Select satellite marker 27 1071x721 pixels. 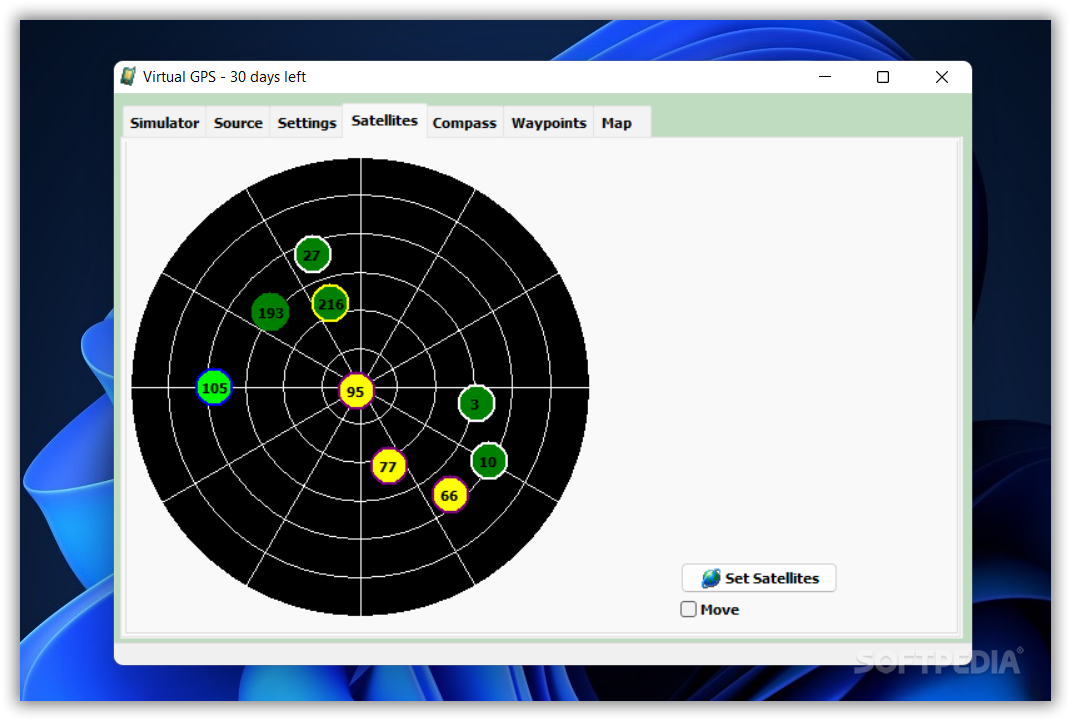coord(312,255)
